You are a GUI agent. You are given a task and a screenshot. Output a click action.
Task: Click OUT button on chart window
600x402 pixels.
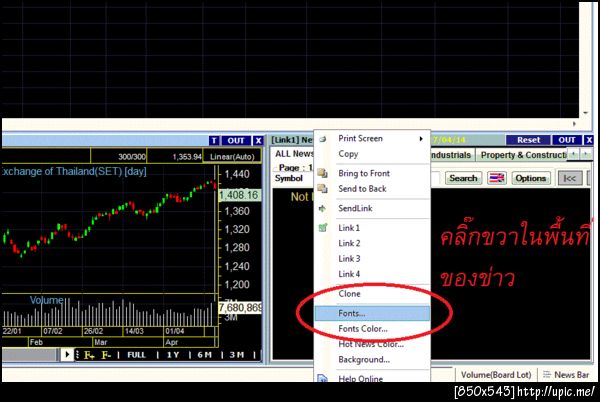[x=236, y=140]
